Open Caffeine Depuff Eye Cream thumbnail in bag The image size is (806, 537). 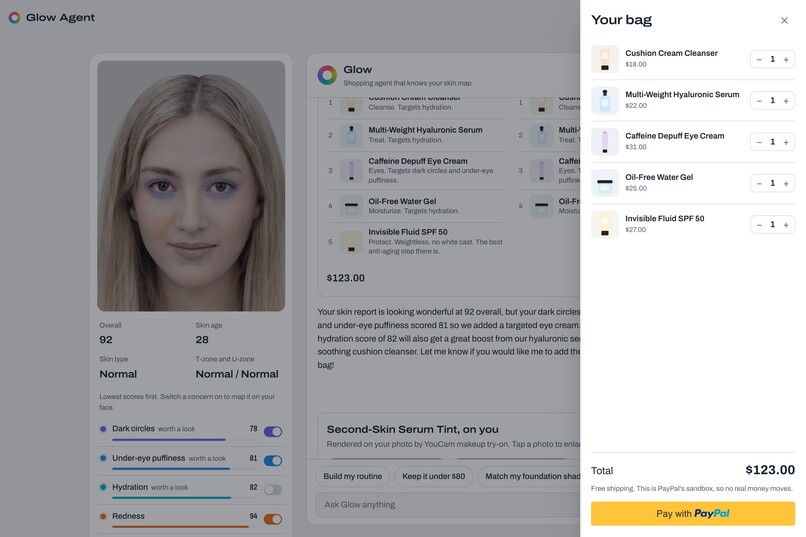[x=604, y=141]
